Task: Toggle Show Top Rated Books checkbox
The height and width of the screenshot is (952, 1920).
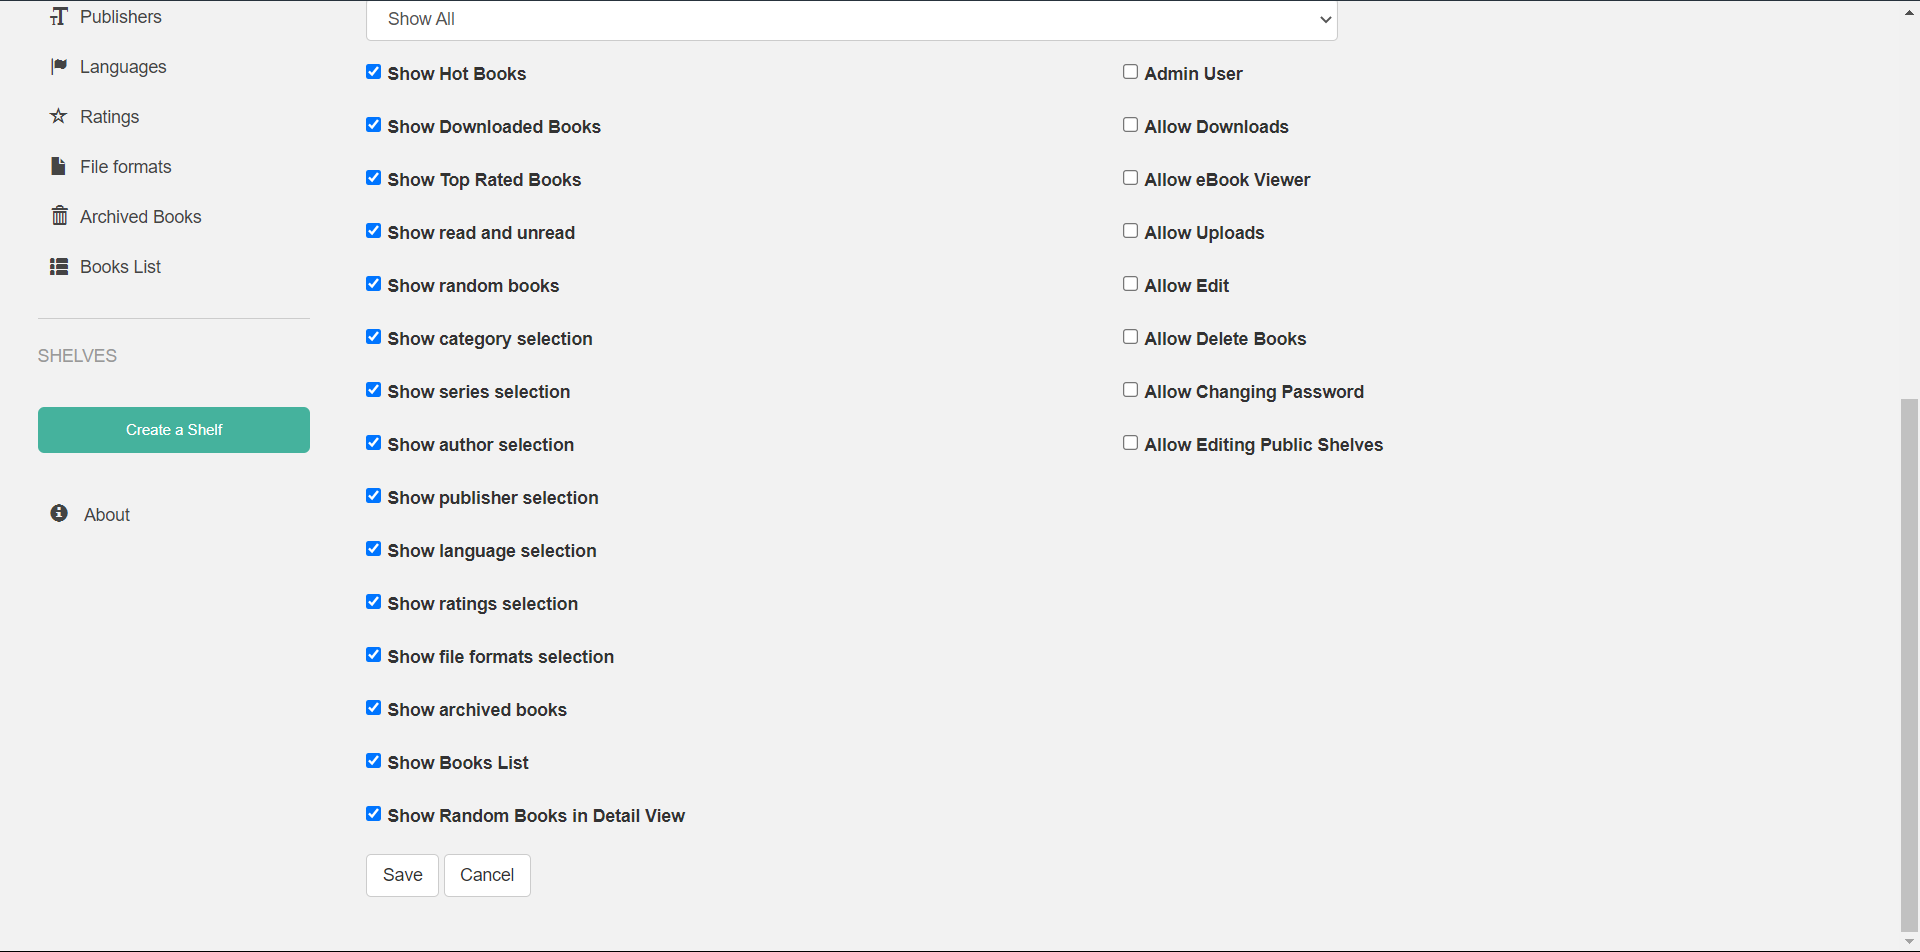Action: [x=373, y=178]
